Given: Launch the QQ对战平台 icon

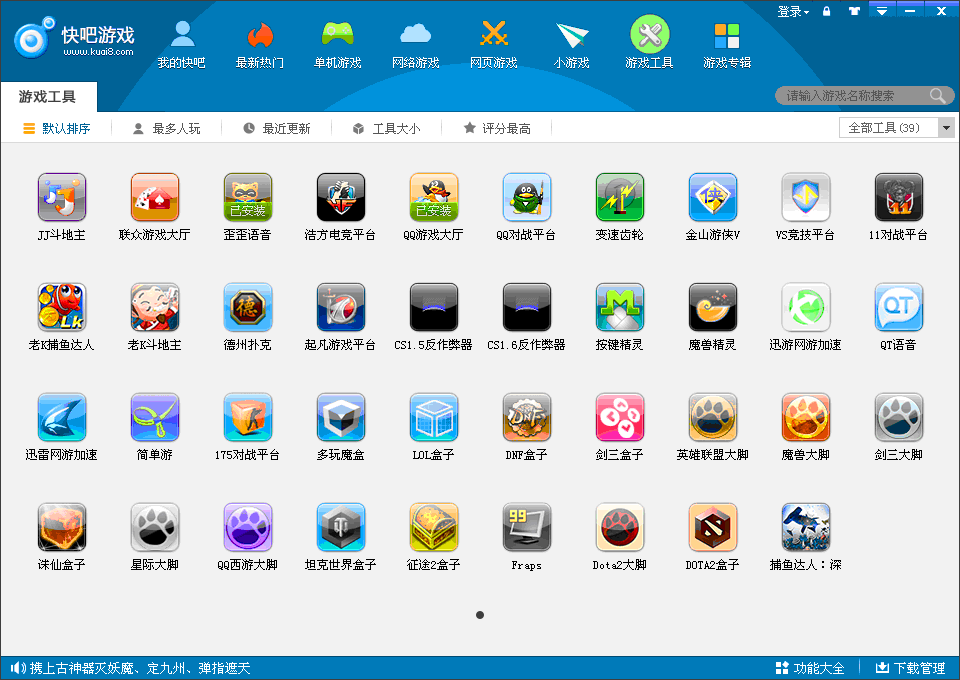Looking at the screenshot, I should pyautogui.click(x=526, y=197).
